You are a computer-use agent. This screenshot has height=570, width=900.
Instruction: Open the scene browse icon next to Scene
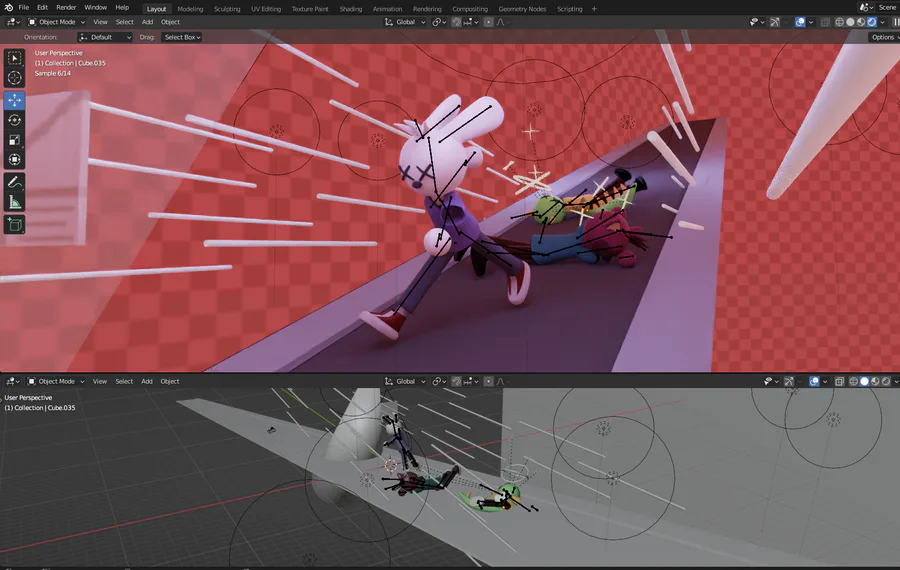866,7
